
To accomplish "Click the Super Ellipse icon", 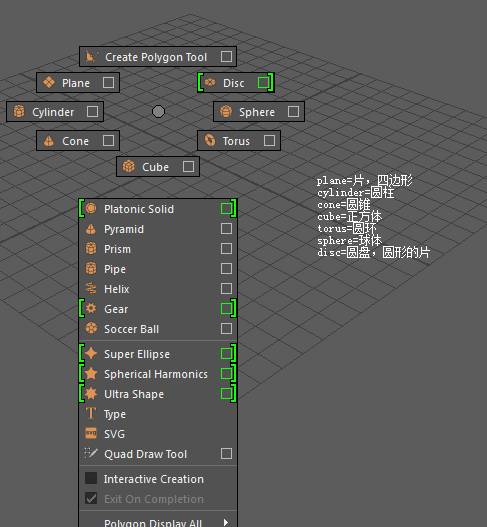I will point(91,354).
